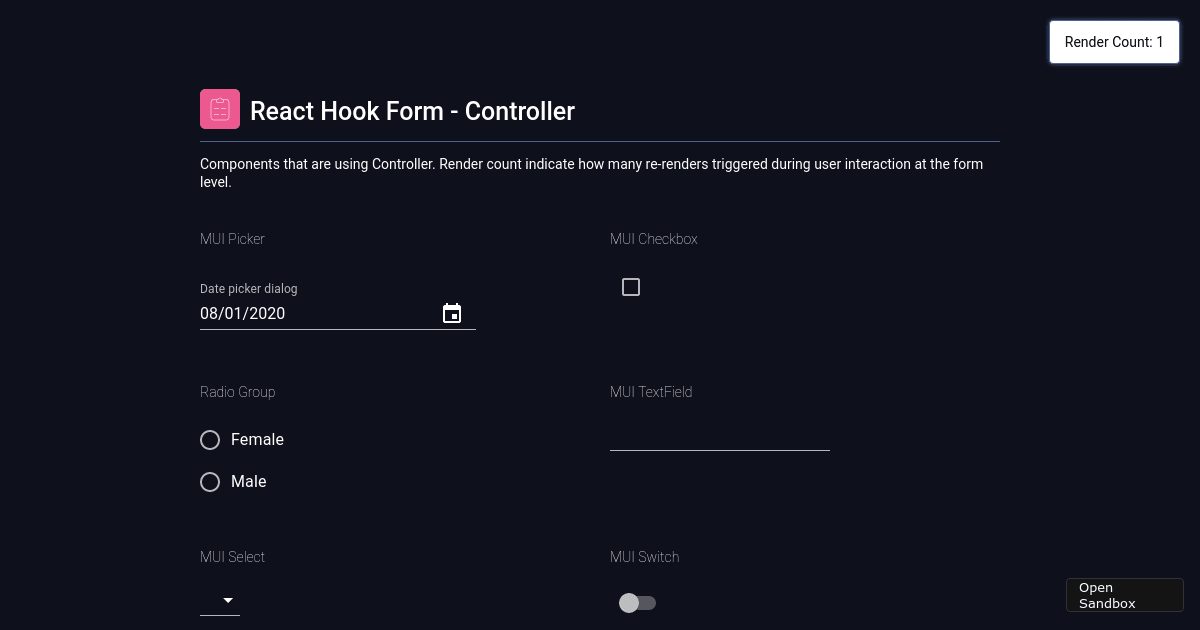Expand the MUI Select dropdown arrow
The height and width of the screenshot is (630, 1200).
point(228,600)
